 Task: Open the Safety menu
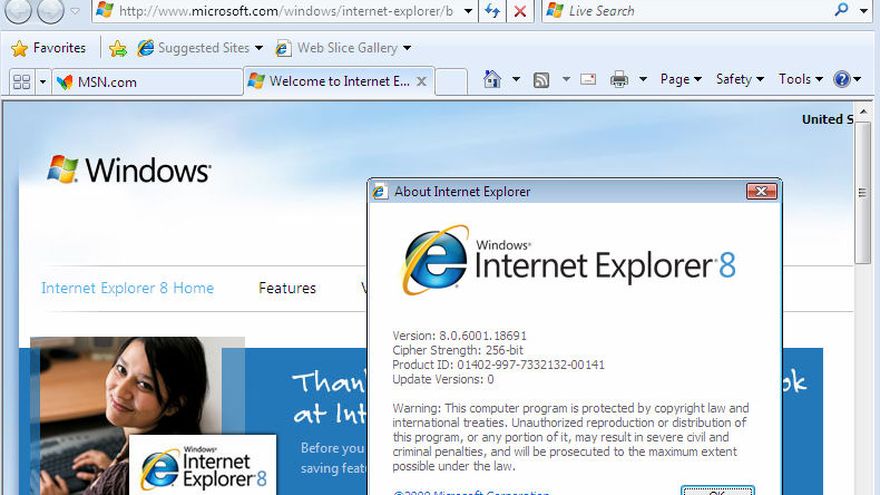point(739,79)
